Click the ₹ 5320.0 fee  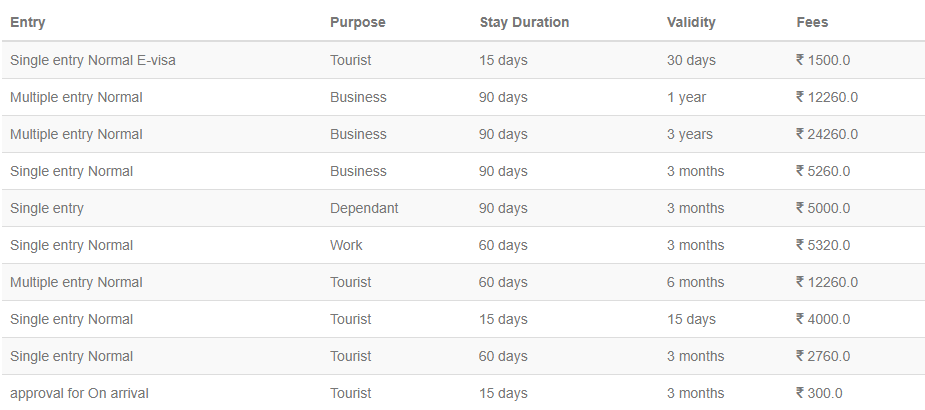pos(822,245)
